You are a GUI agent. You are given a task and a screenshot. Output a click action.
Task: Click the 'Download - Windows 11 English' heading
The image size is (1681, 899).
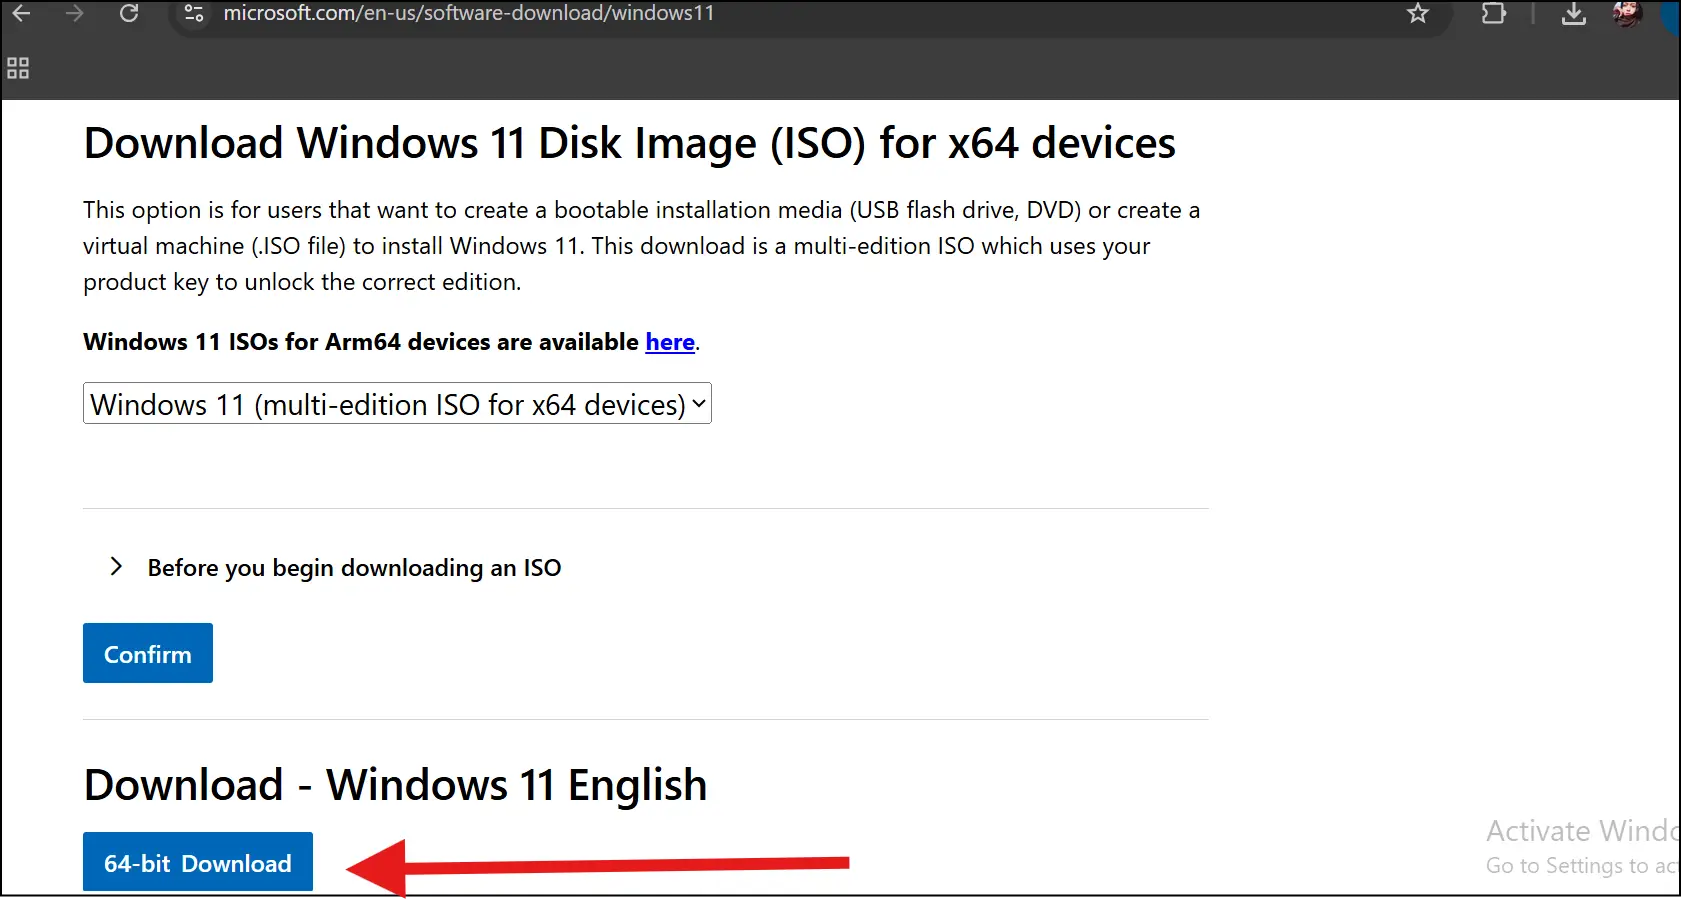[x=395, y=785]
